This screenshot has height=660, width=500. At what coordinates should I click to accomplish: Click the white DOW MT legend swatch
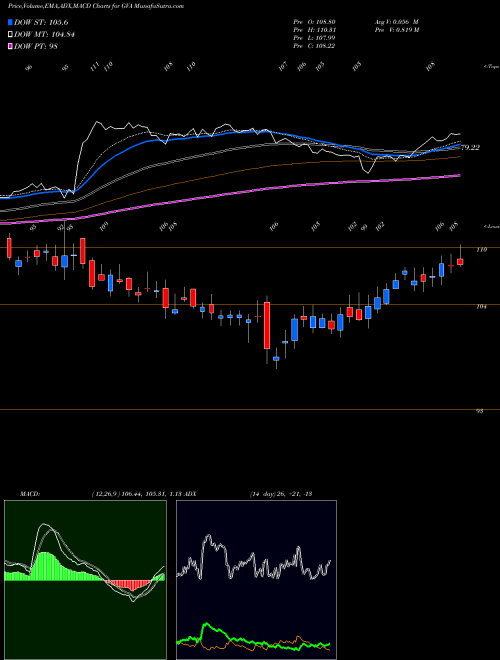[10, 34]
